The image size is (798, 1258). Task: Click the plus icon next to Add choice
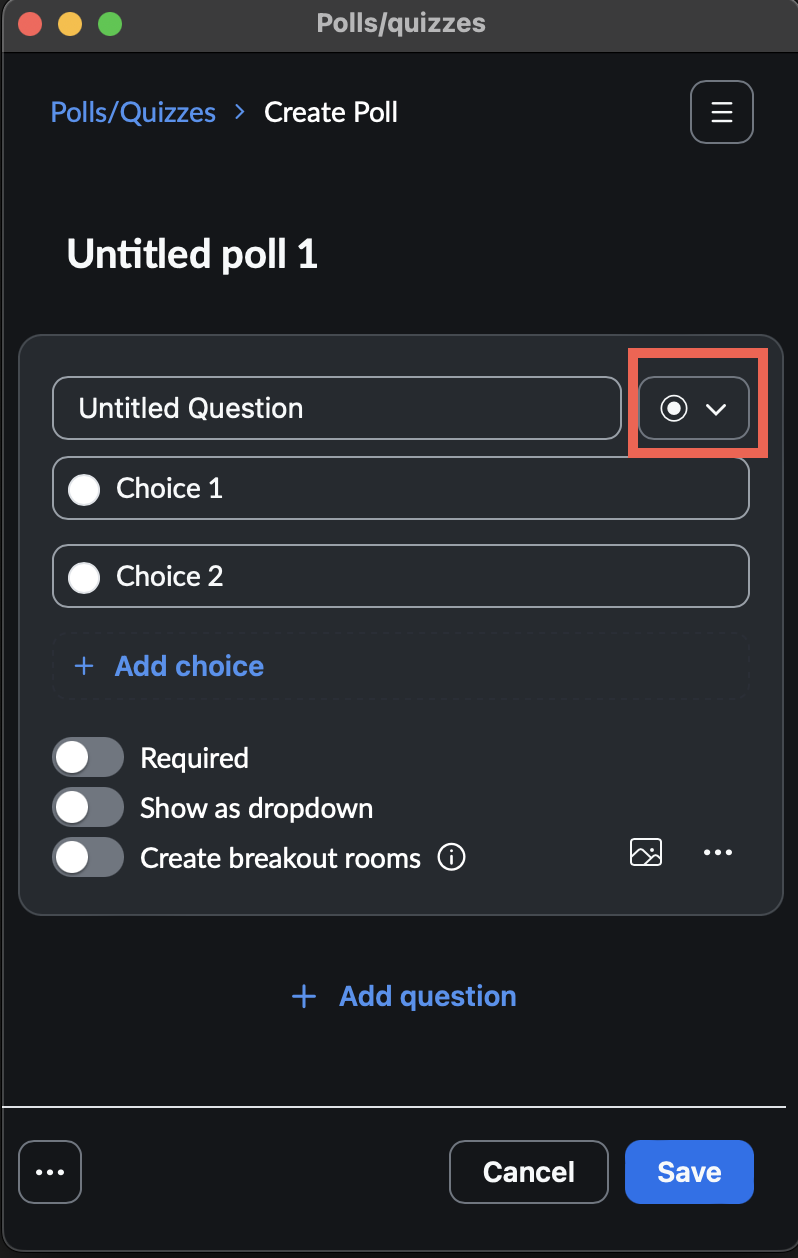(x=83, y=666)
